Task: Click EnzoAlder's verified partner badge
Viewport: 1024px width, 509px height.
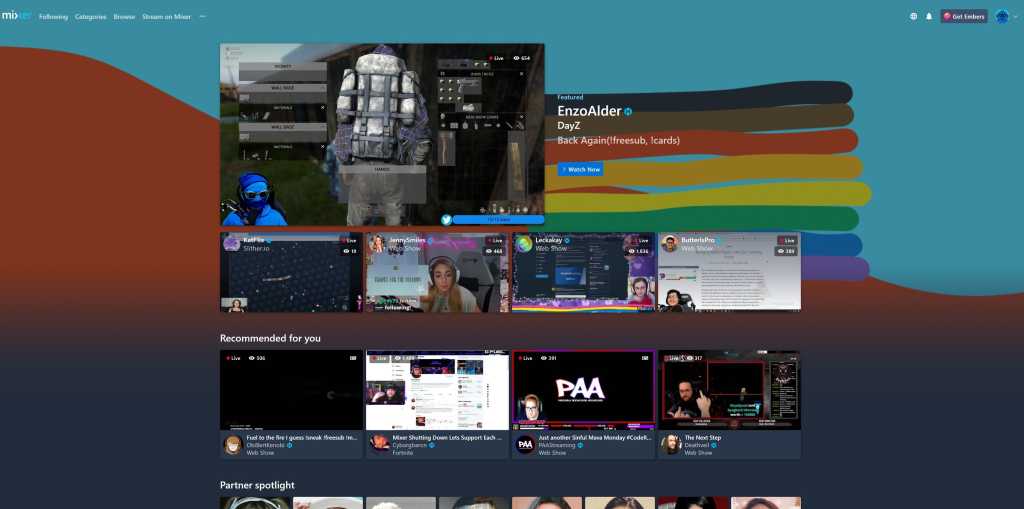Action: click(628, 112)
